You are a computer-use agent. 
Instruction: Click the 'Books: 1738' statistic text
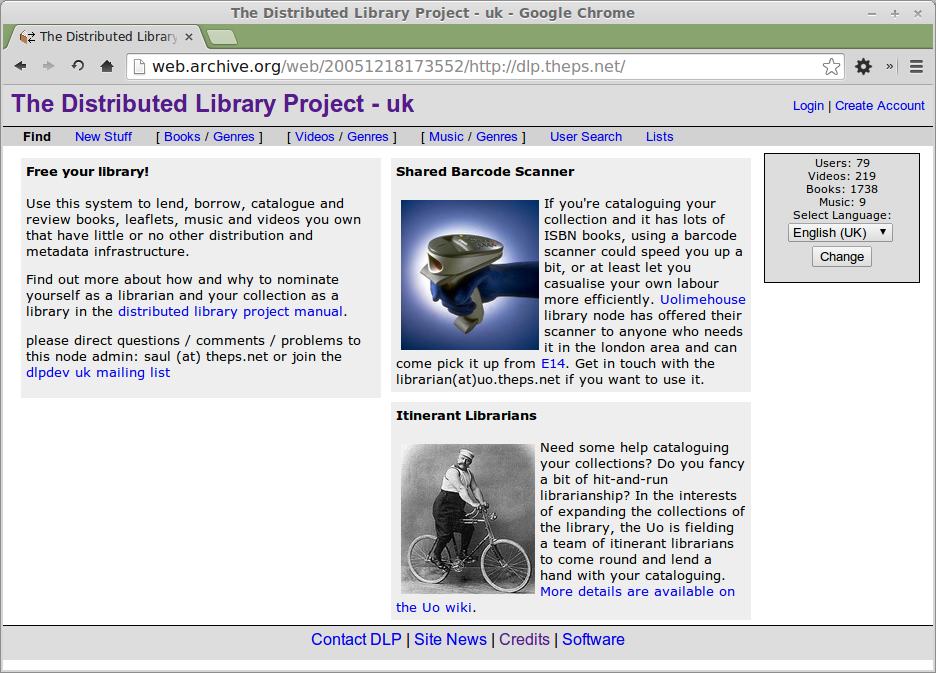click(x=842, y=189)
